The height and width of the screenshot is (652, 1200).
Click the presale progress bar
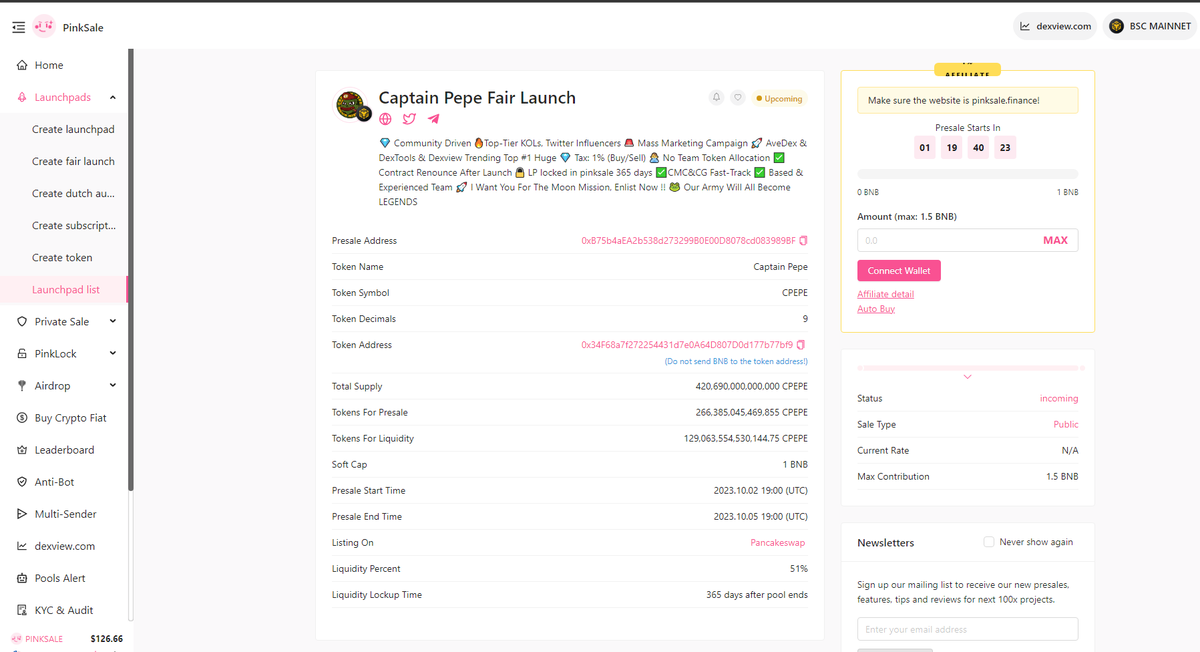967,174
